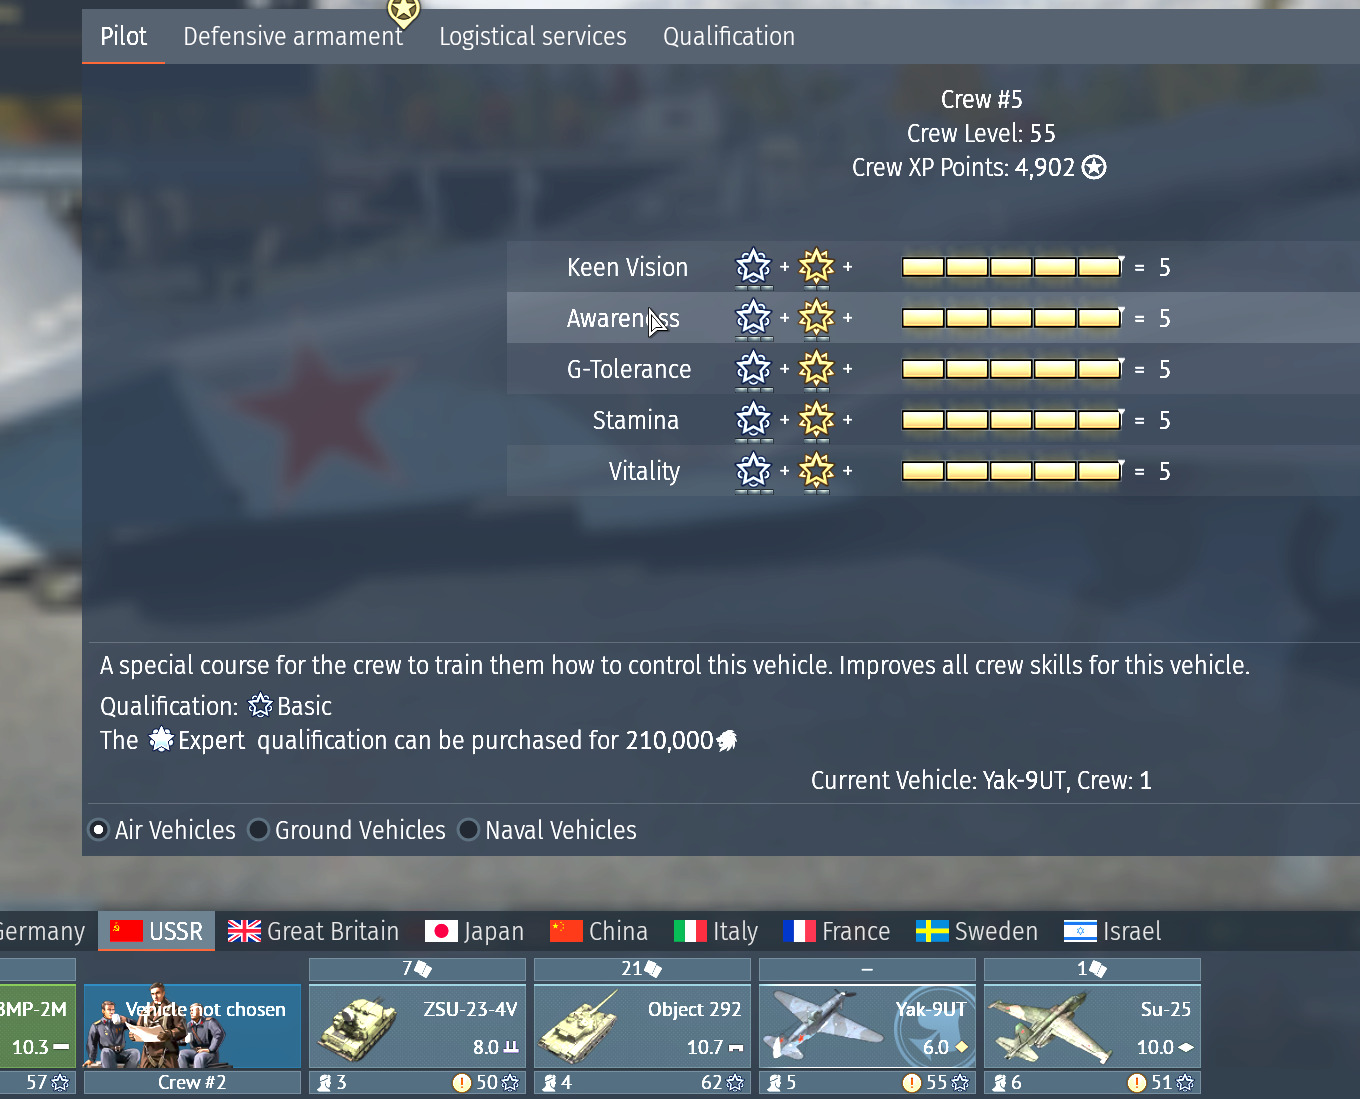Click the backup count icon above Su-25
The height and width of the screenshot is (1099, 1360).
point(1097,969)
